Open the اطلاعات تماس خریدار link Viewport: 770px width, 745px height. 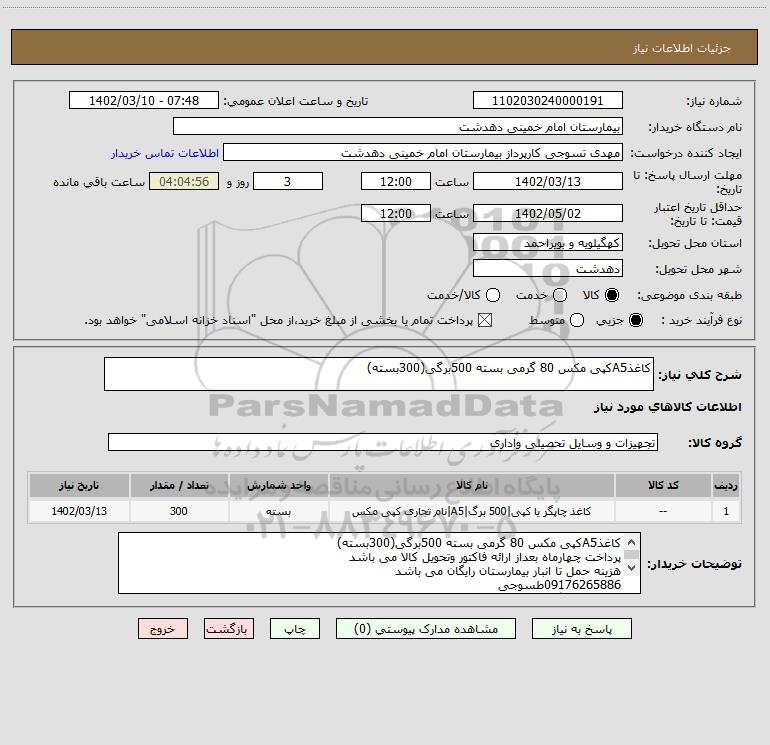tap(165, 153)
